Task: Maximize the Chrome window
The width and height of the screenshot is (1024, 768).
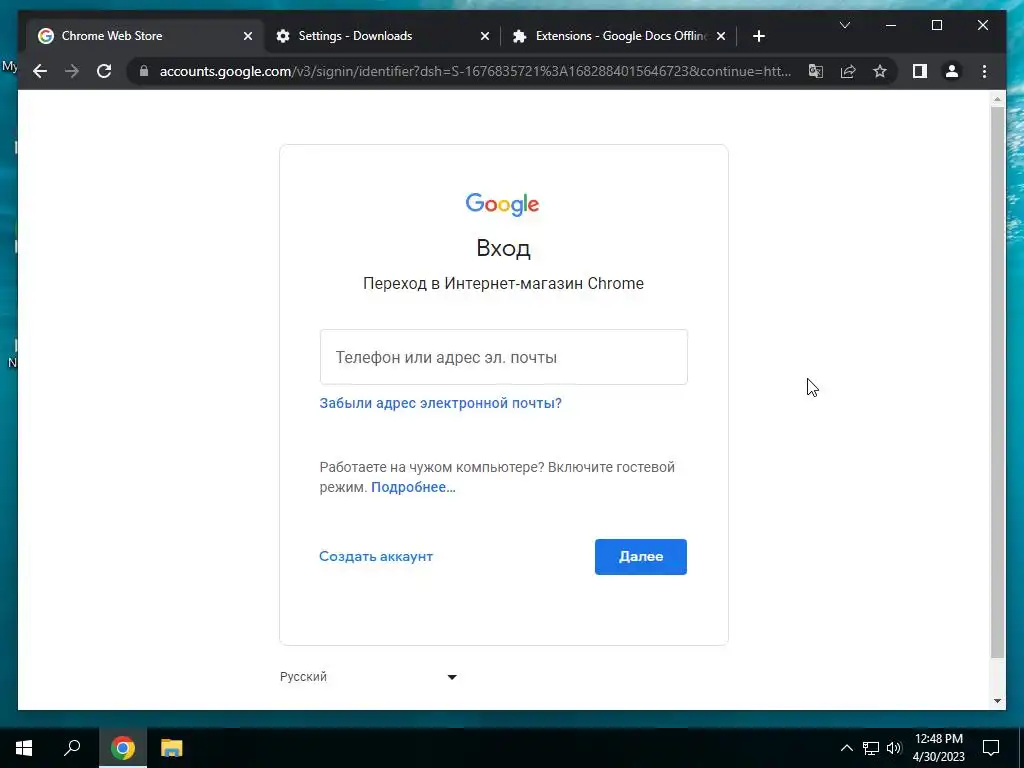Action: [x=936, y=25]
